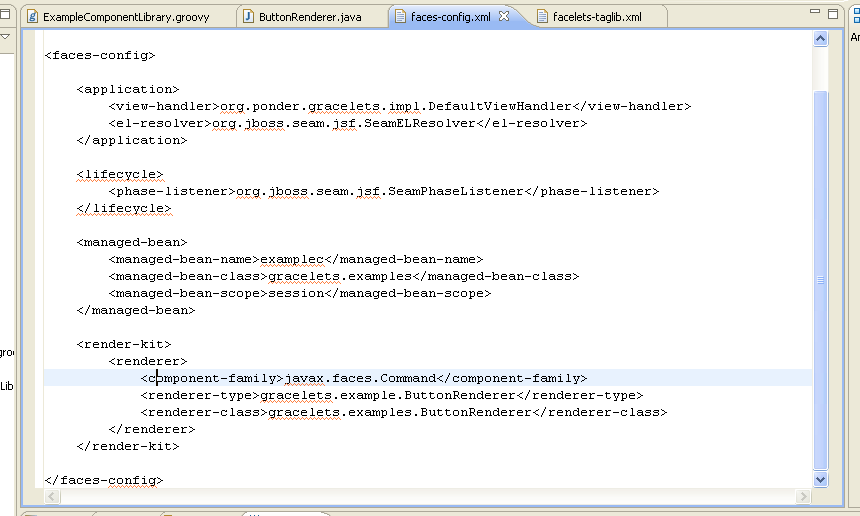
Task: Open the left panel view menu dropdown
Action: tap(4, 37)
